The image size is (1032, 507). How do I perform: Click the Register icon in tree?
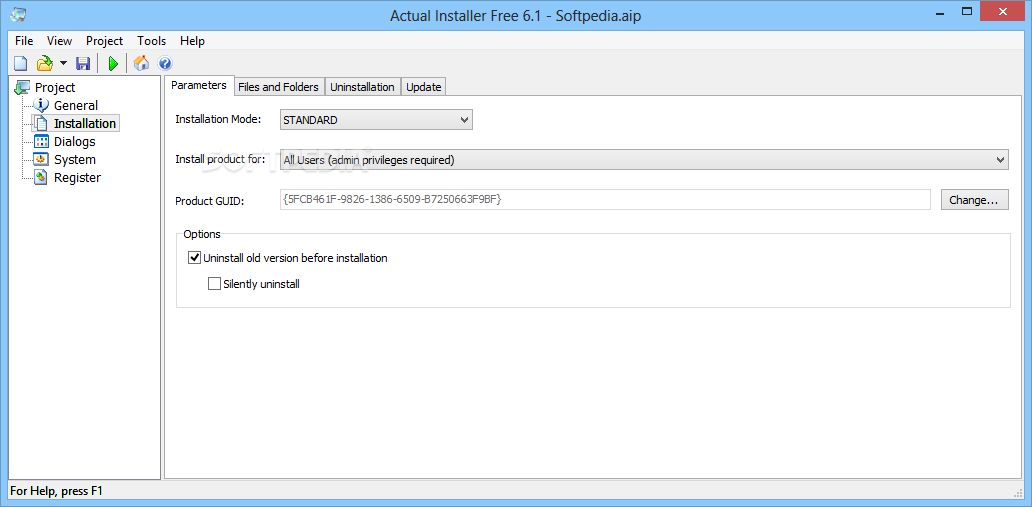(41, 177)
